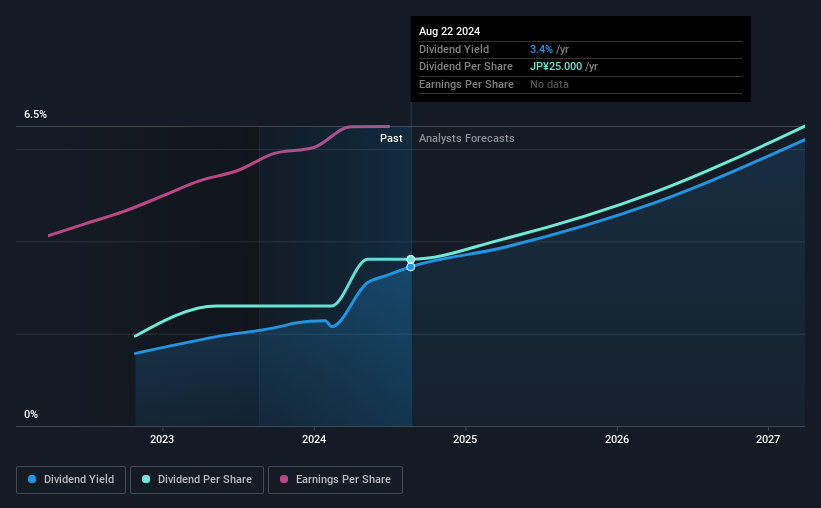Toggle the Dividend Per Share legend button
Image resolution: width=821 pixels, height=508 pixels.
pyautogui.click(x=197, y=480)
